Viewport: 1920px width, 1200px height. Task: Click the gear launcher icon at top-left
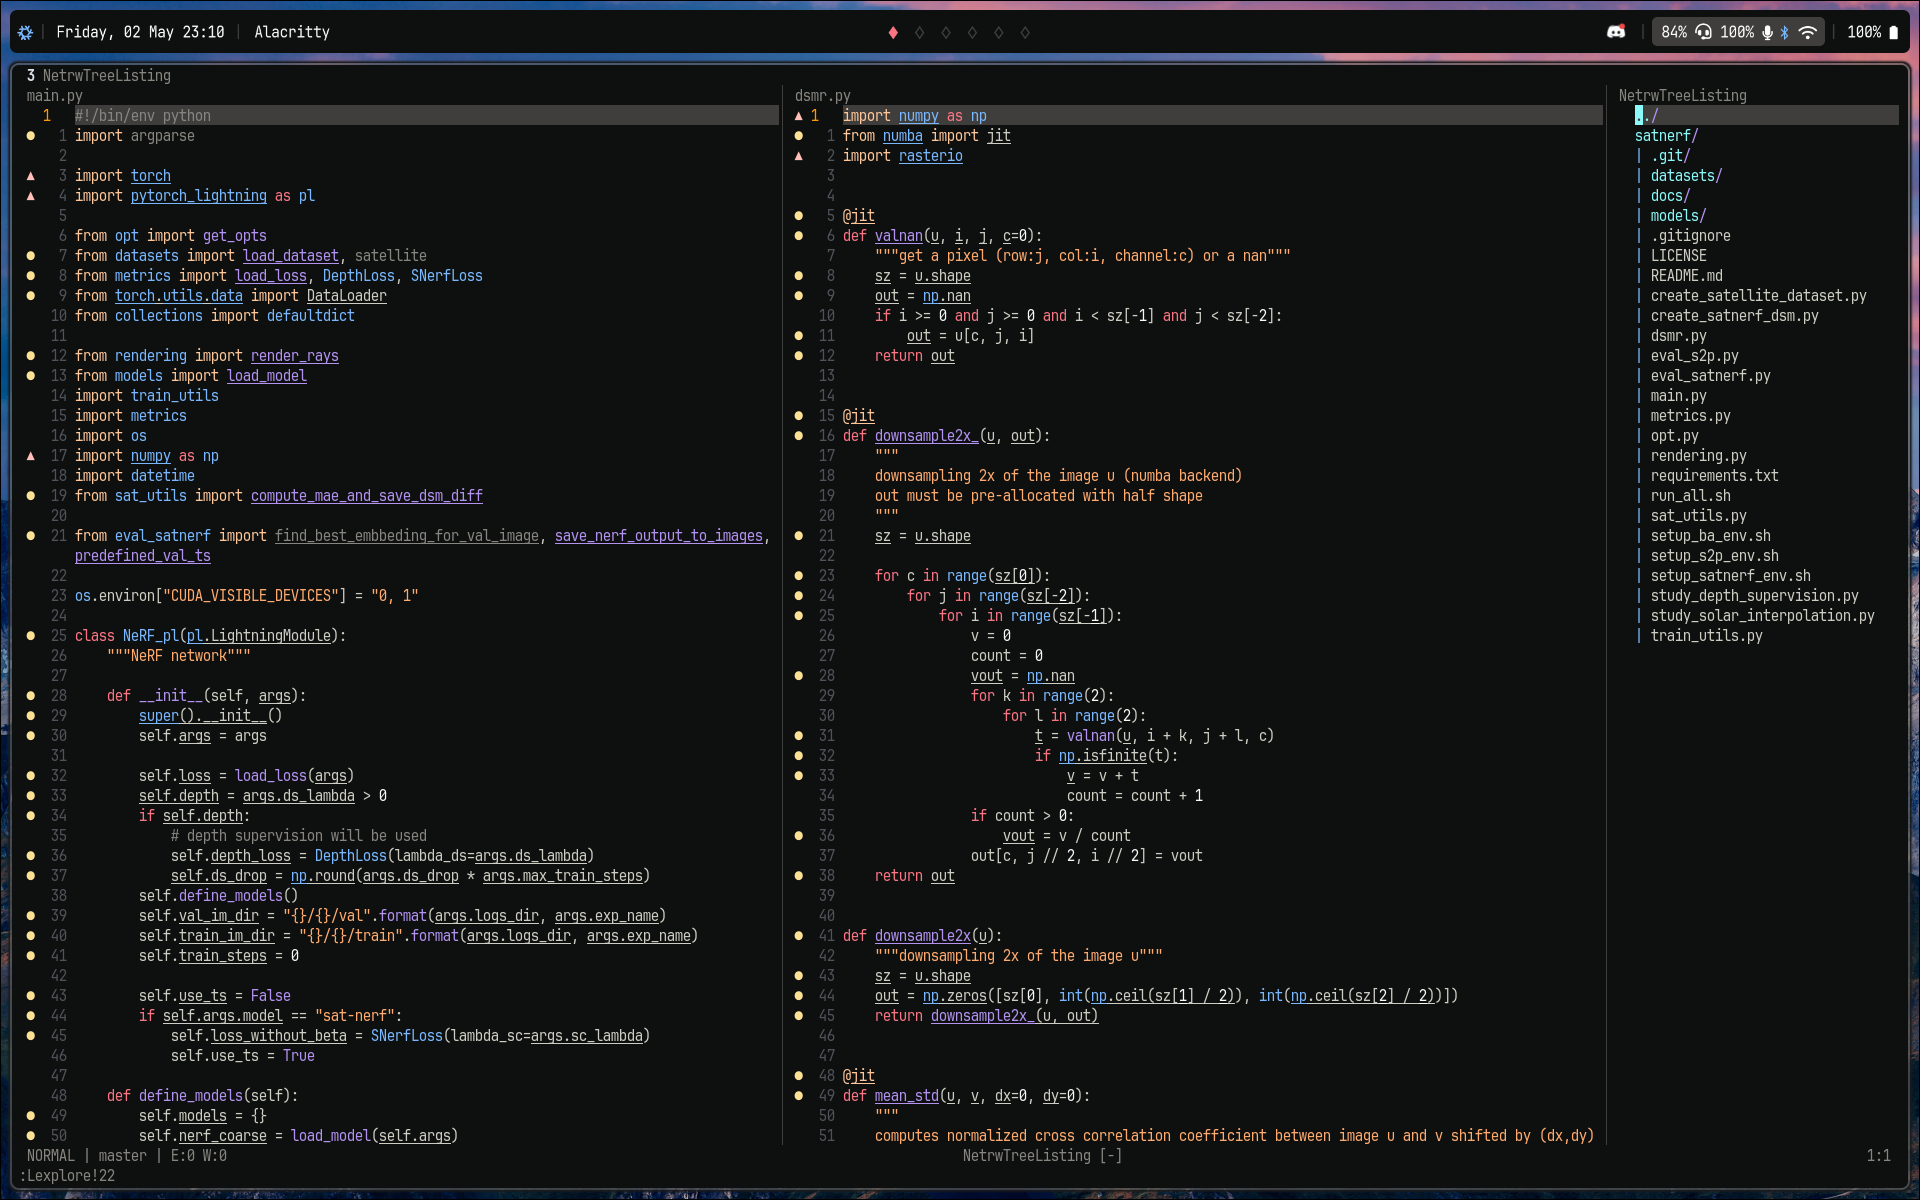26,32
